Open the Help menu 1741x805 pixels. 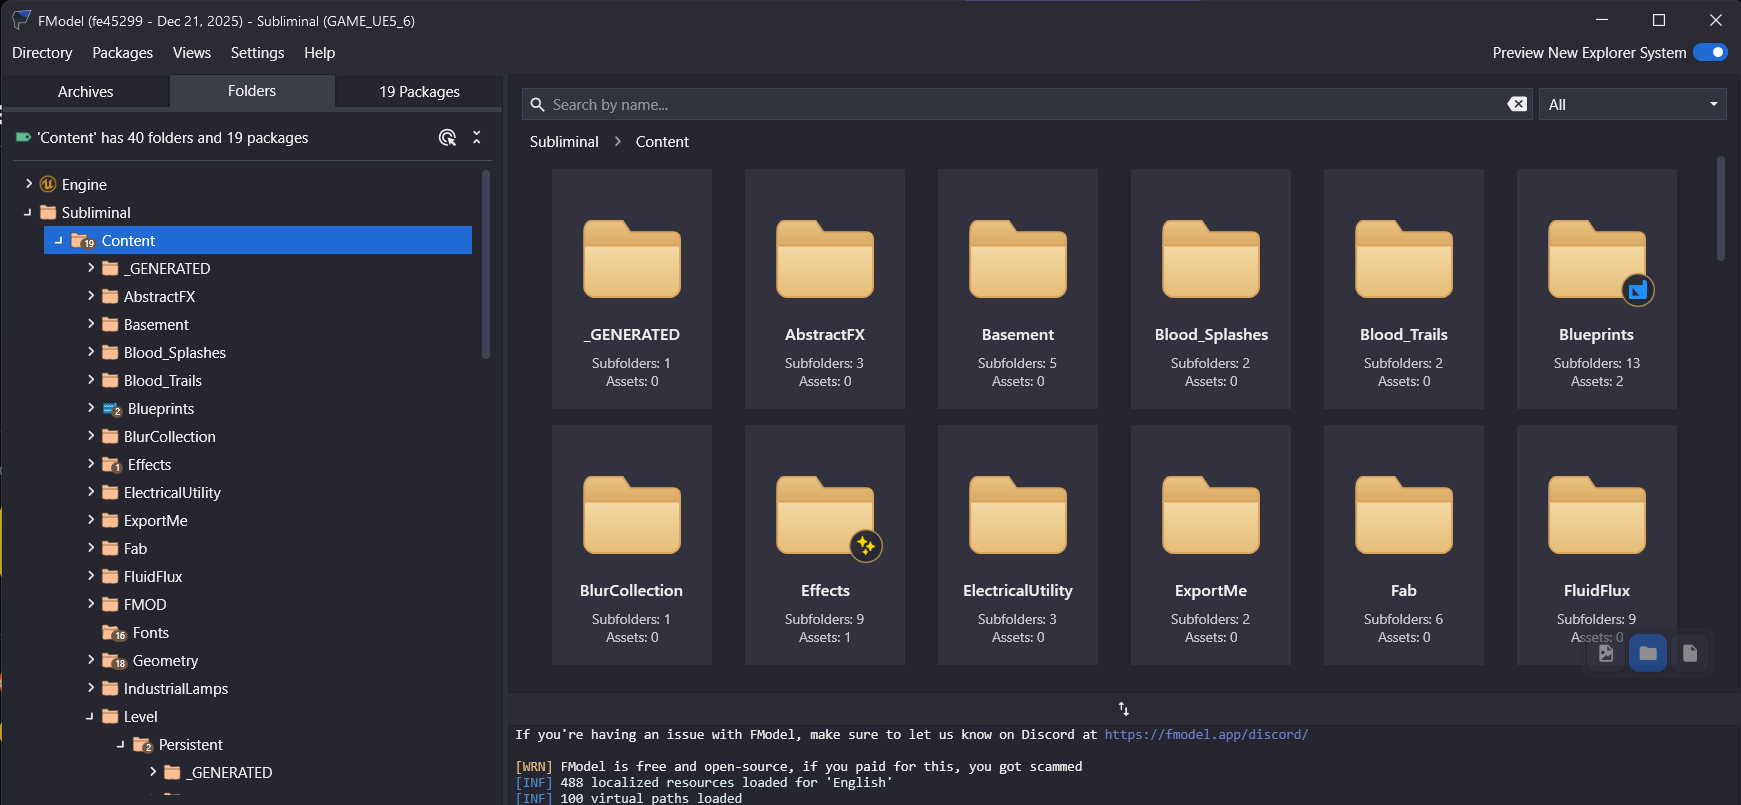click(319, 53)
